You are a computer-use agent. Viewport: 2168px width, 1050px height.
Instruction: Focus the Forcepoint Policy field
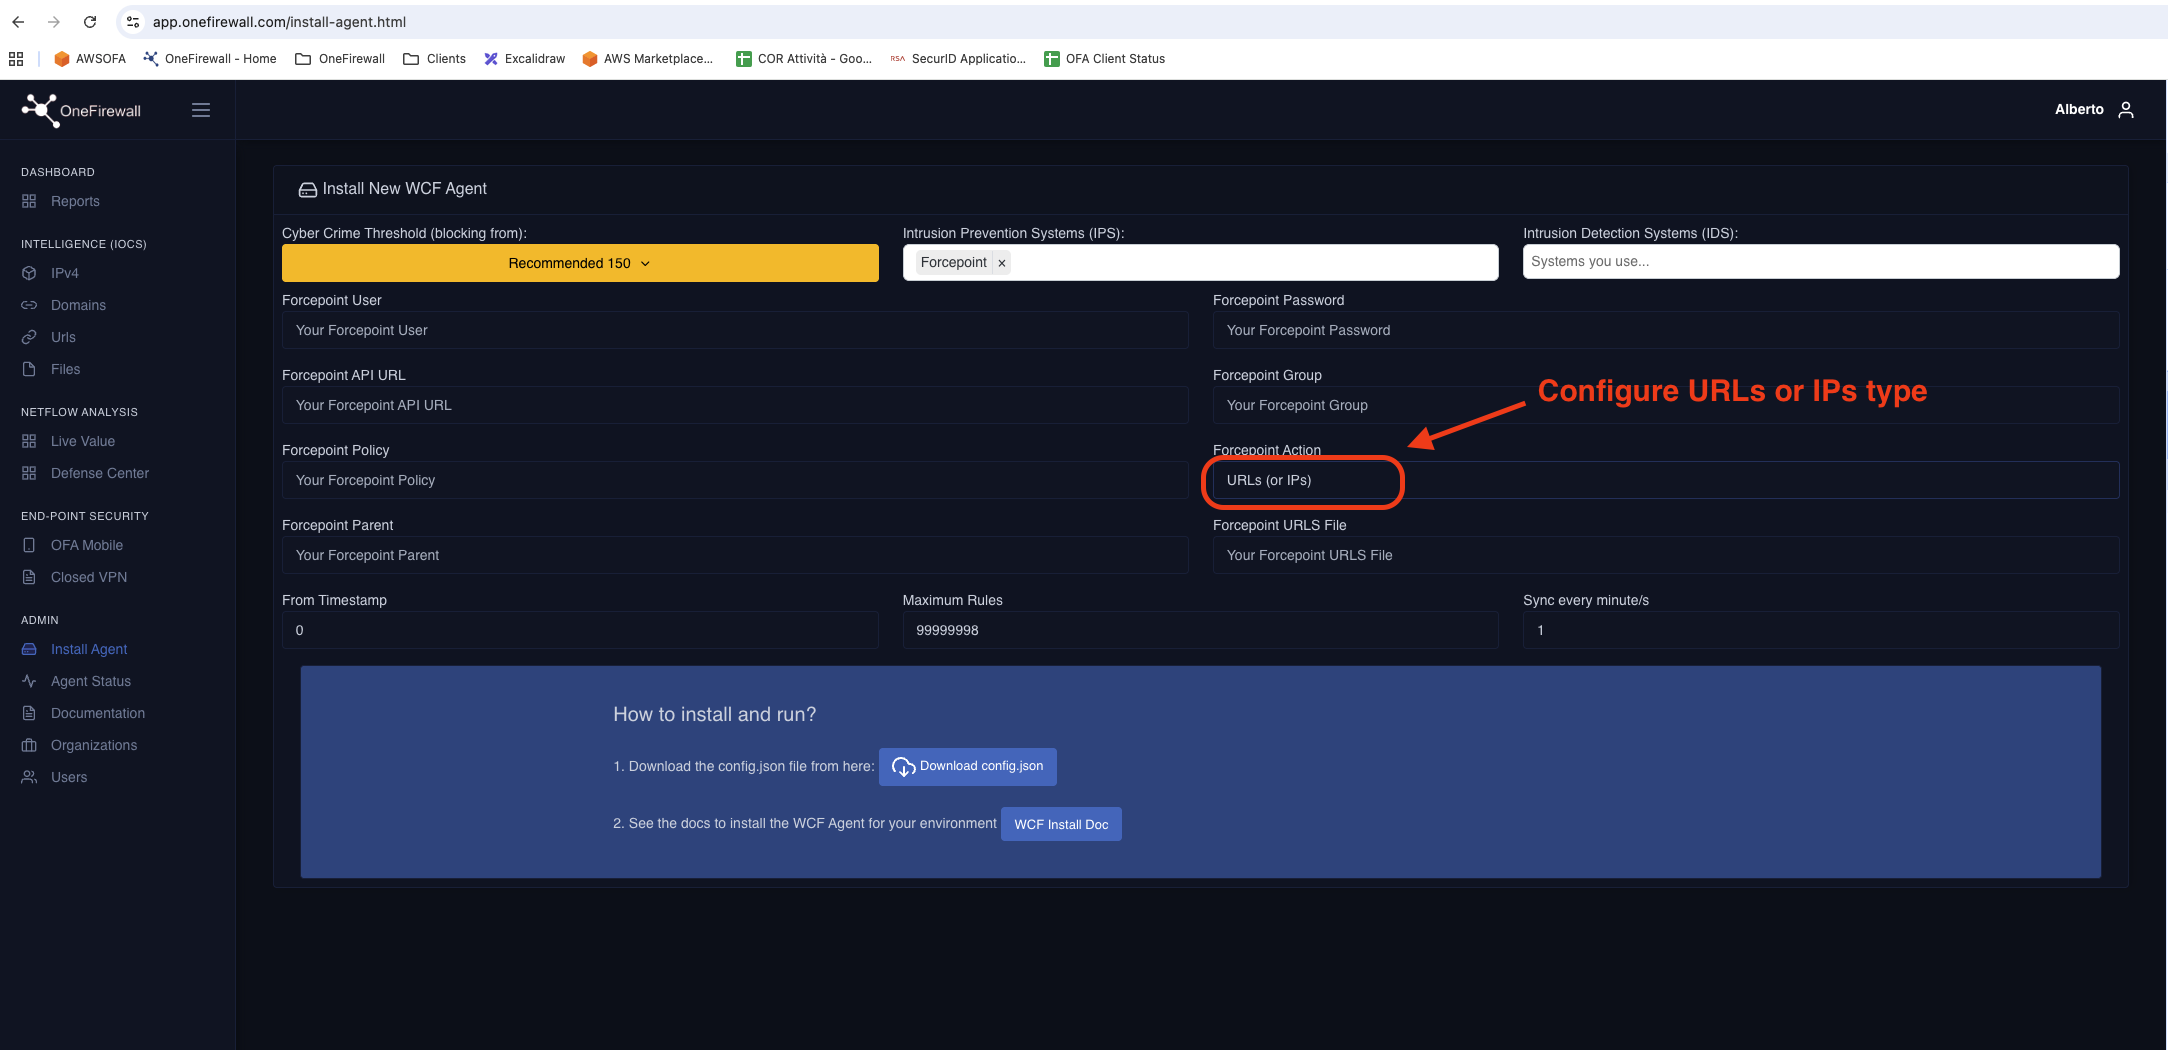click(735, 480)
